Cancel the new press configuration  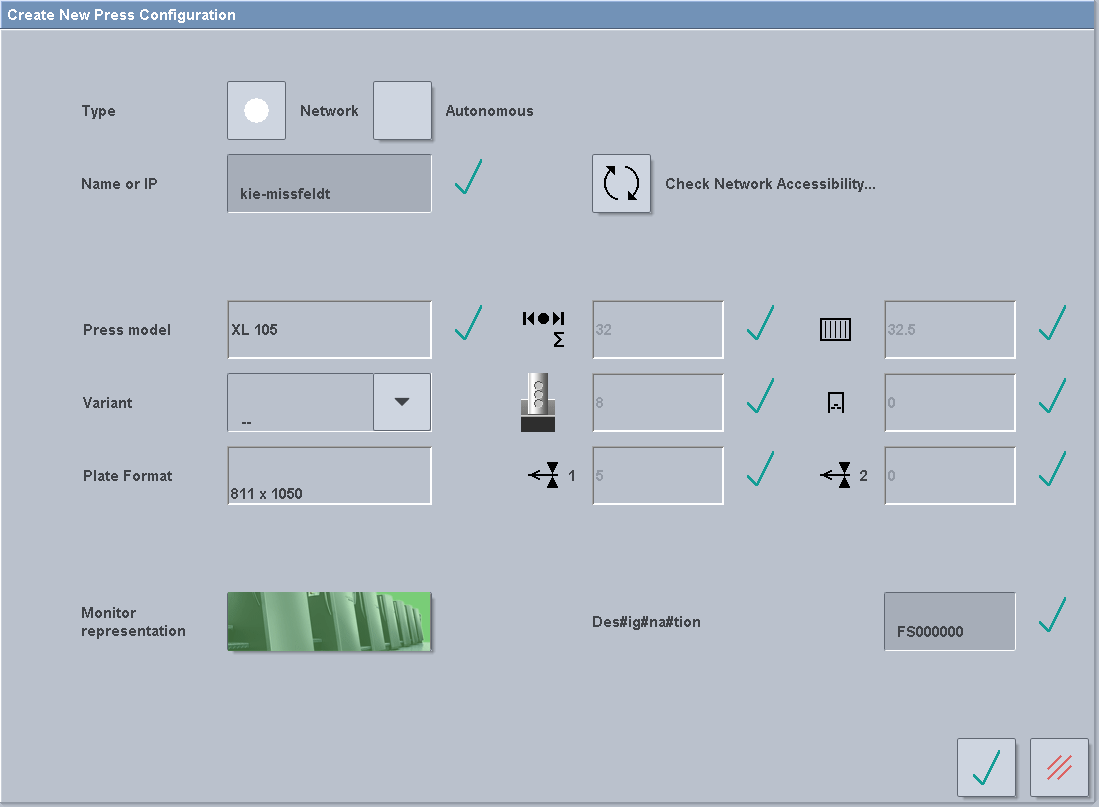point(1058,767)
